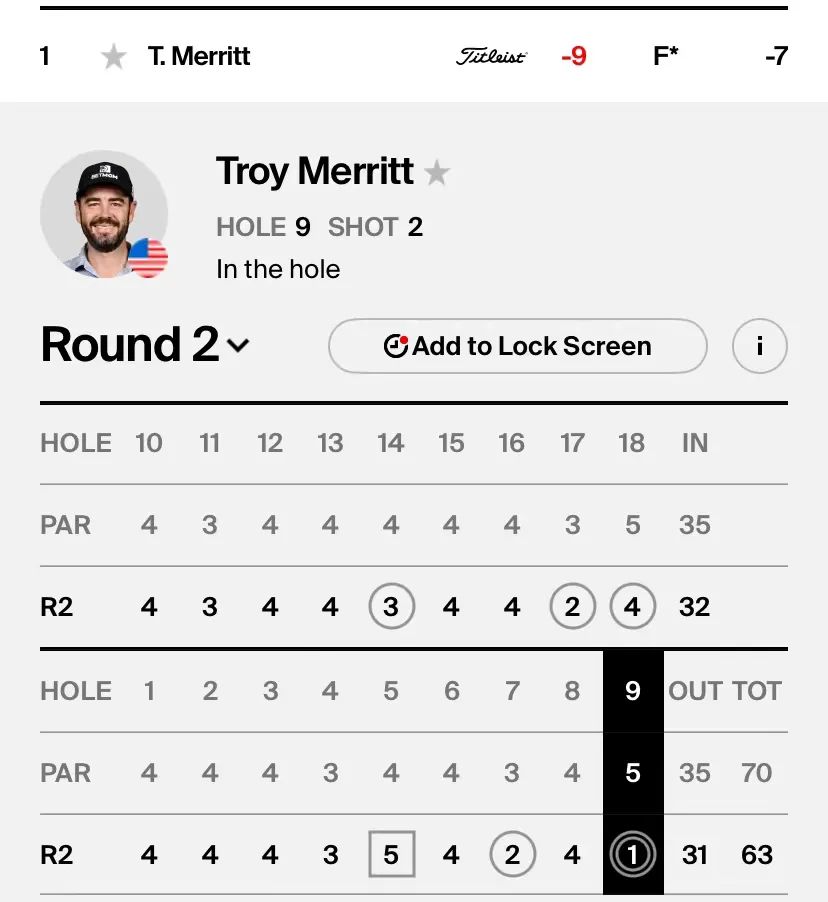This screenshot has height=902, width=828.
Task: Tap the red -9 total score
Action: [x=573, y=57]
